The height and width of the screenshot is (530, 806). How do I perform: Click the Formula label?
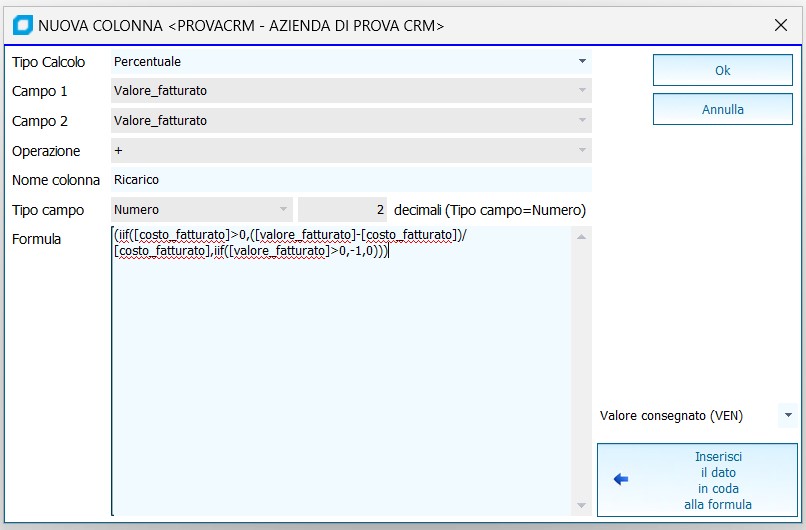click(36, 239)
